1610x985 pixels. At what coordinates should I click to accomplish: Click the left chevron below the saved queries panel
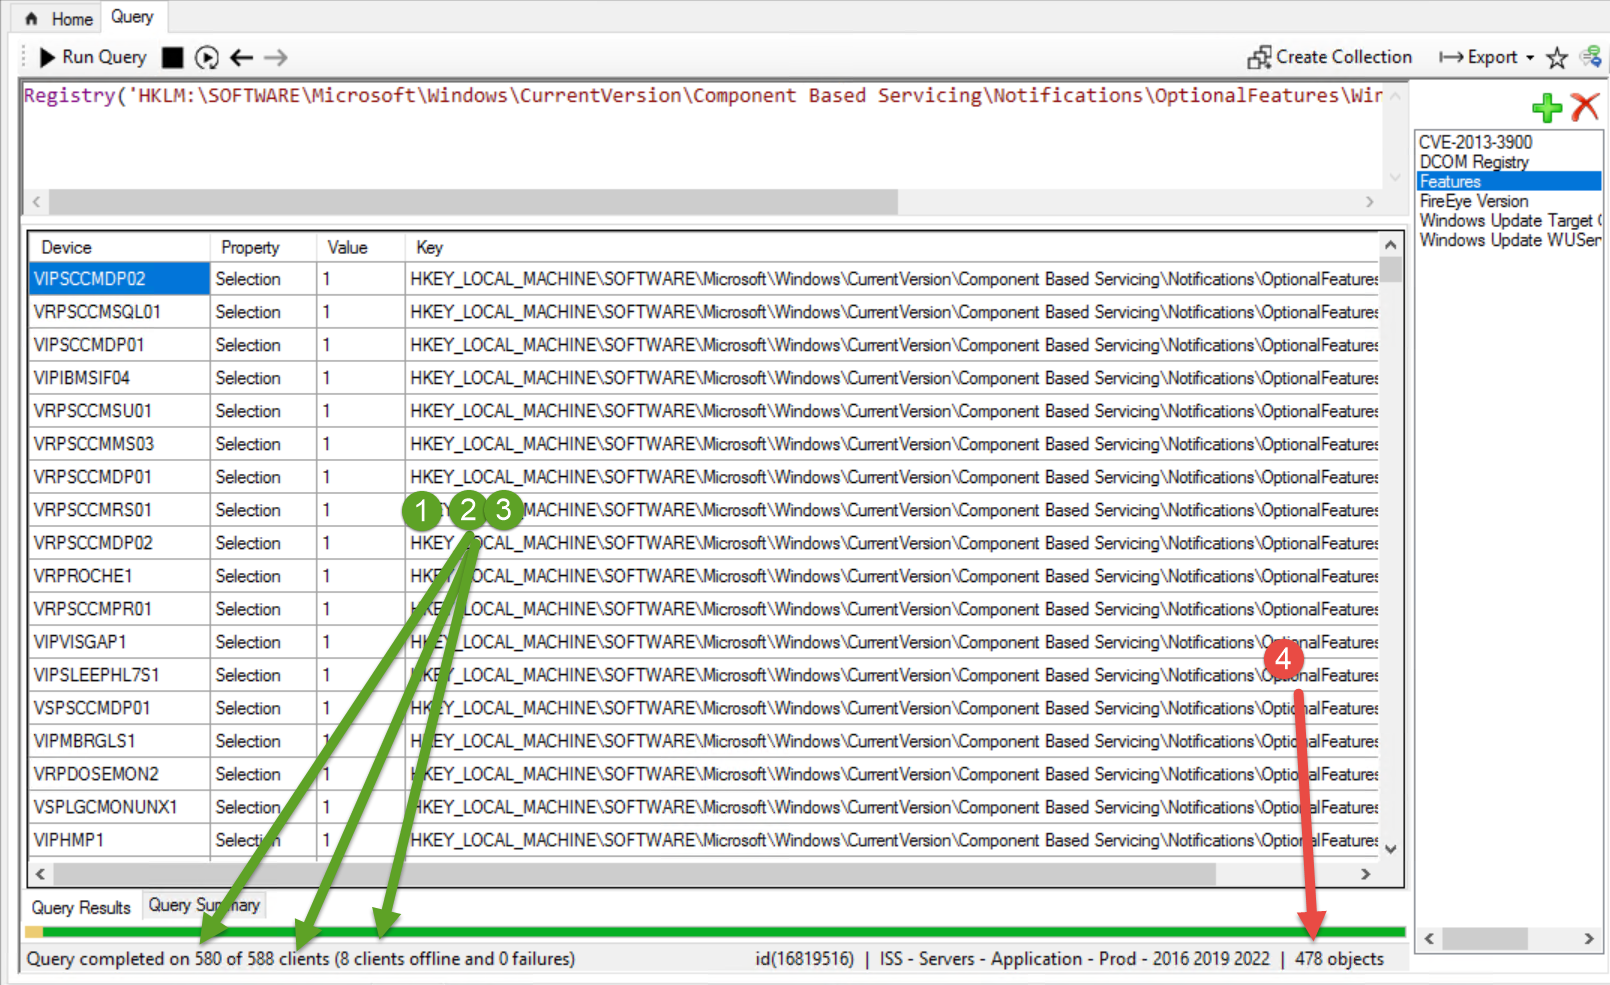pyautogui.click(x=1428, y=940)
